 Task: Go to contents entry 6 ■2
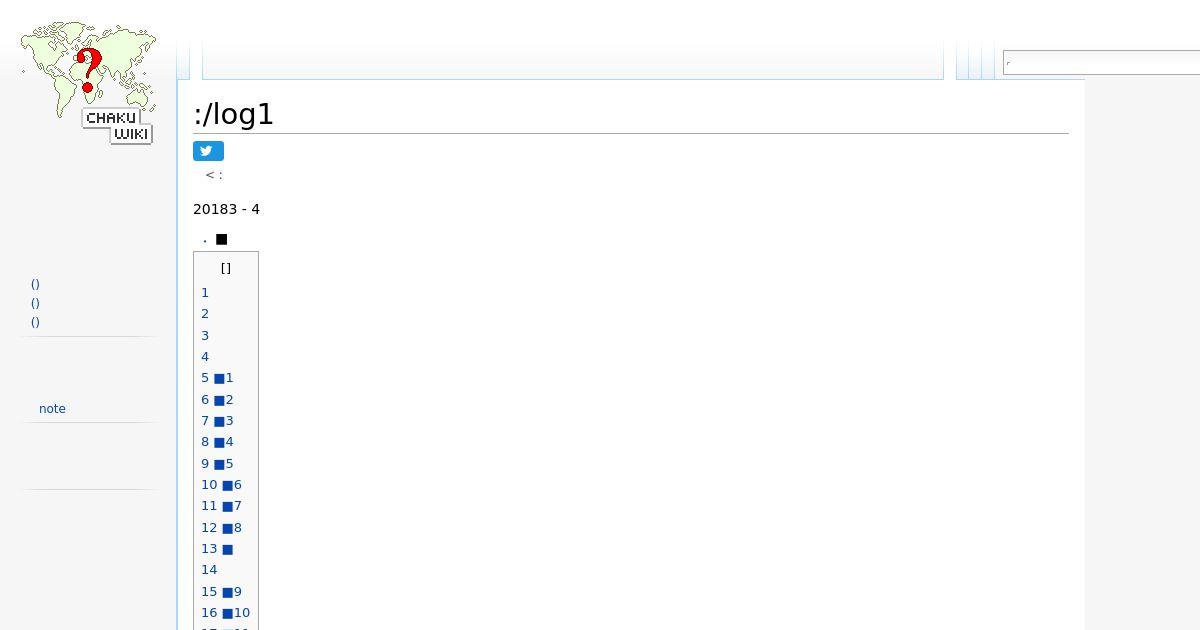[x=217, y=400]
